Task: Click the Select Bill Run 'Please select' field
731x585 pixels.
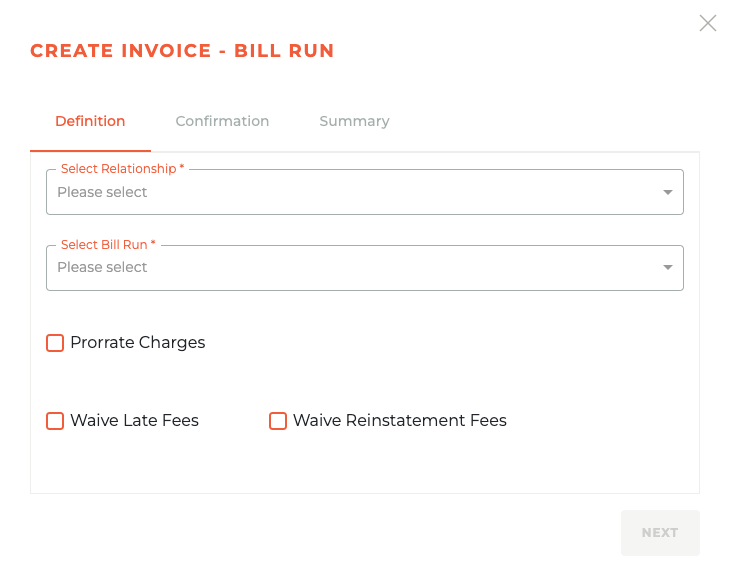Action: (365, 268)
